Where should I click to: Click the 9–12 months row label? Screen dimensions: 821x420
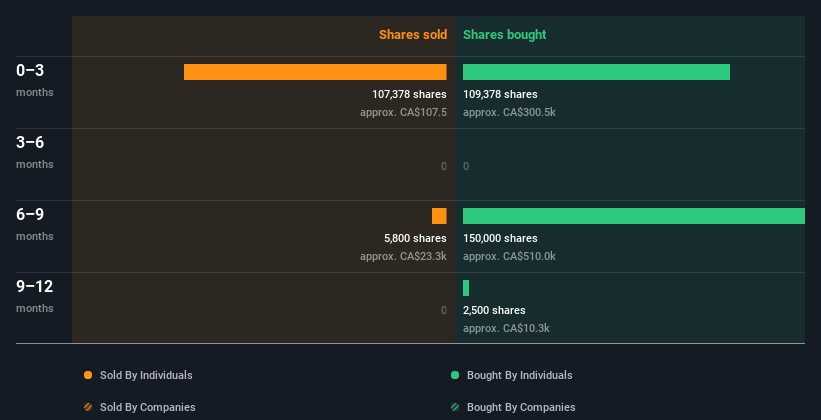pyautogui.click(x=35, y=296)
